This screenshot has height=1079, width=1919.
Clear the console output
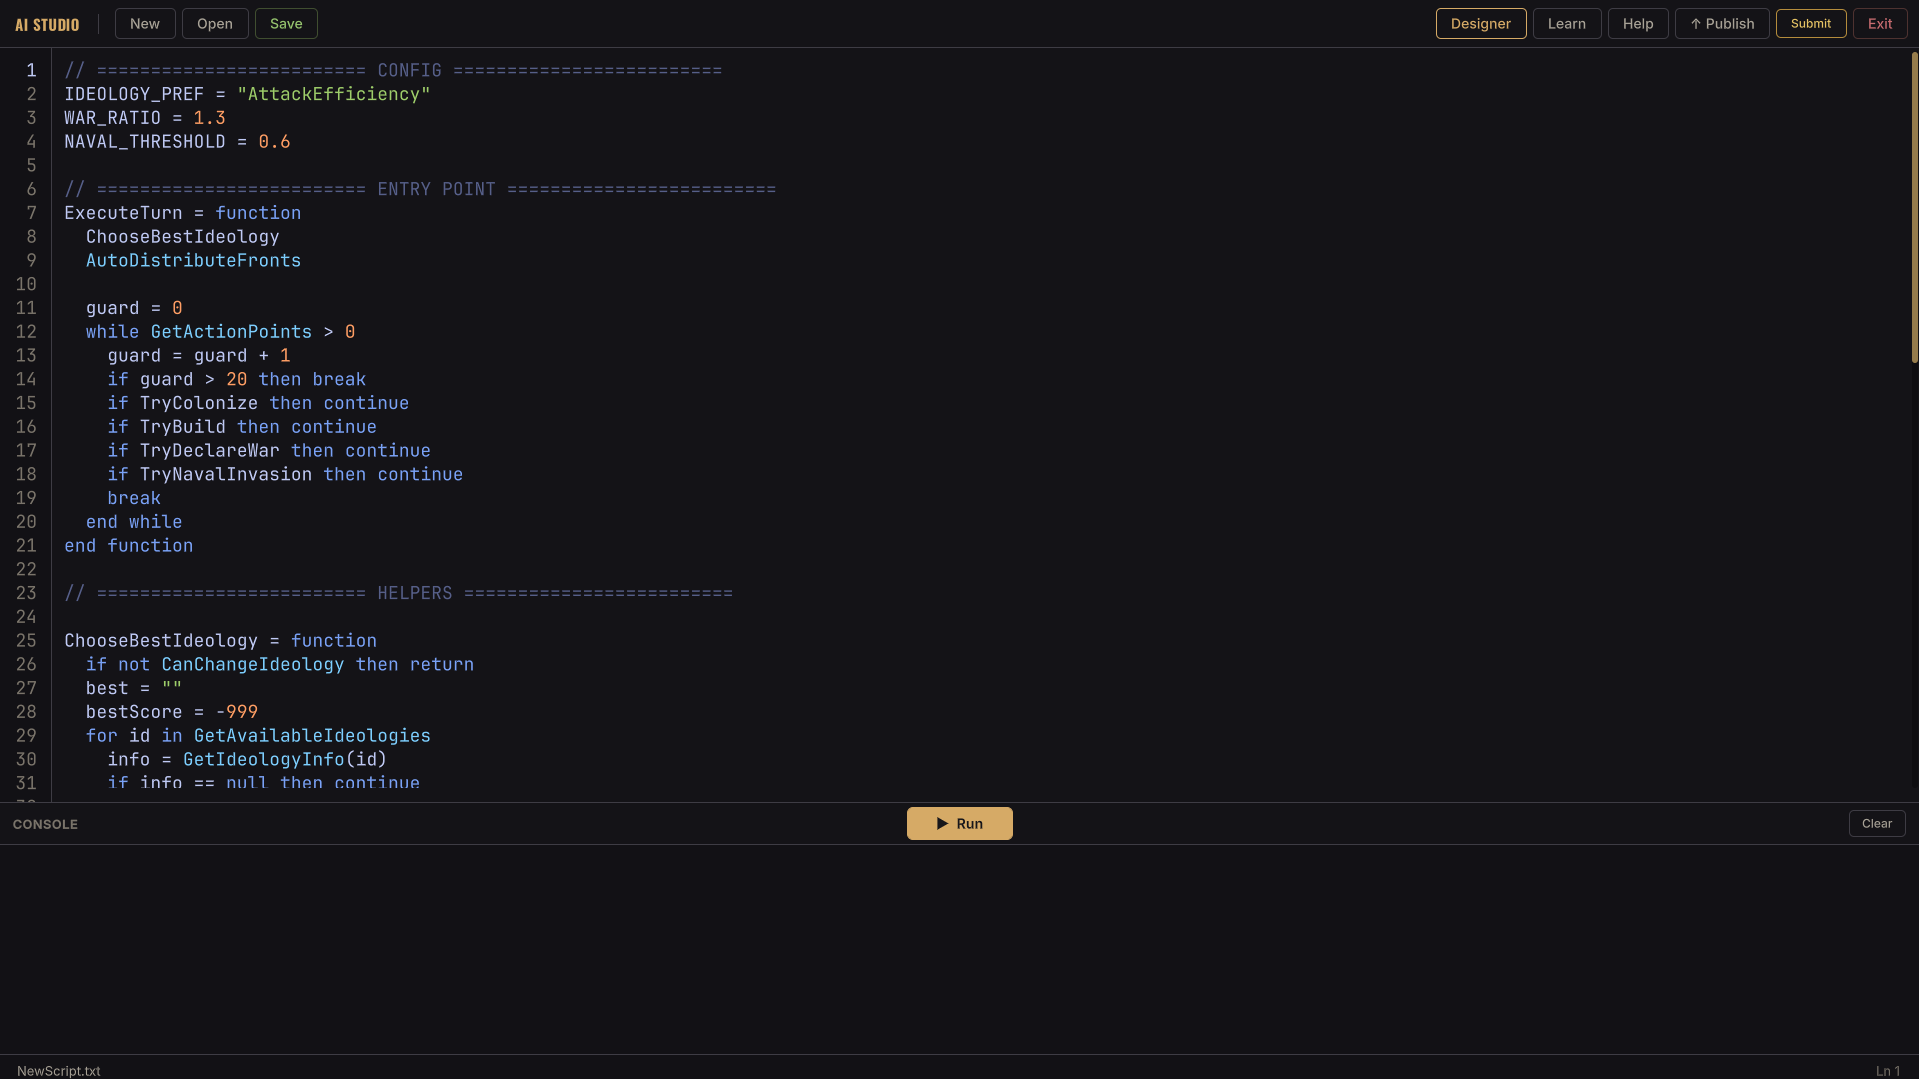tap(1877, 824)
